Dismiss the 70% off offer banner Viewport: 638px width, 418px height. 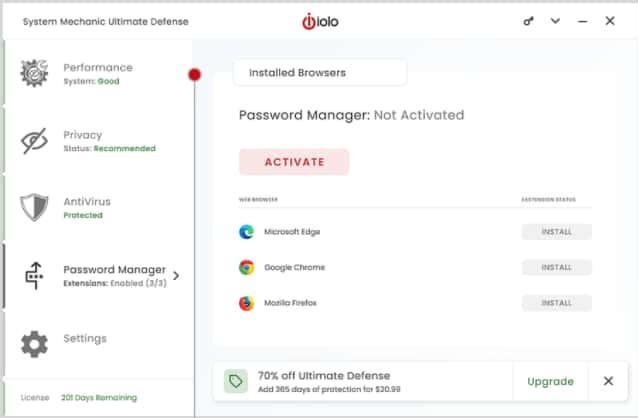pyautogui.click(x=608, y=381)
